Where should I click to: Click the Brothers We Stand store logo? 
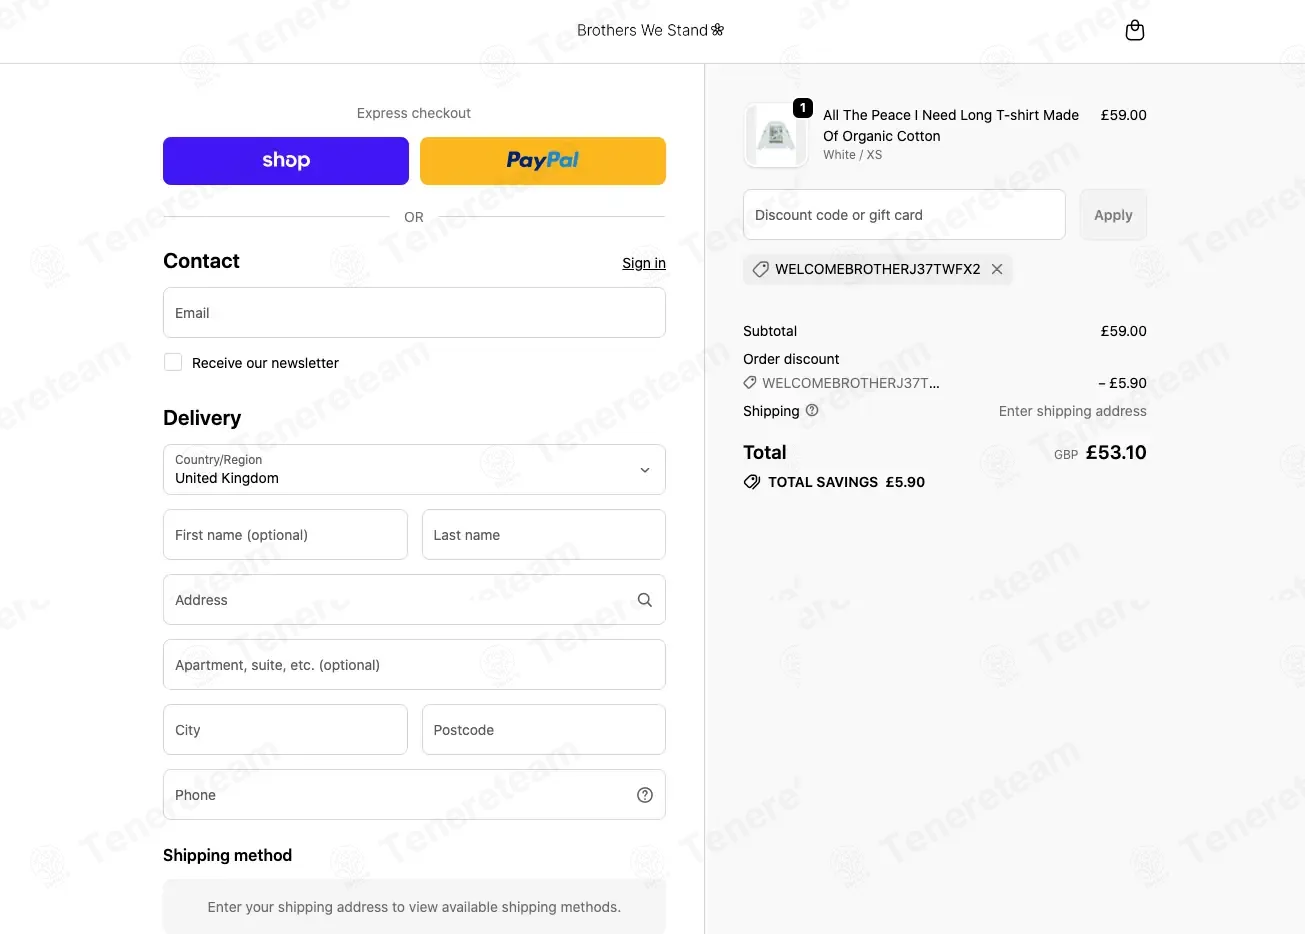[x=651, y=30]
